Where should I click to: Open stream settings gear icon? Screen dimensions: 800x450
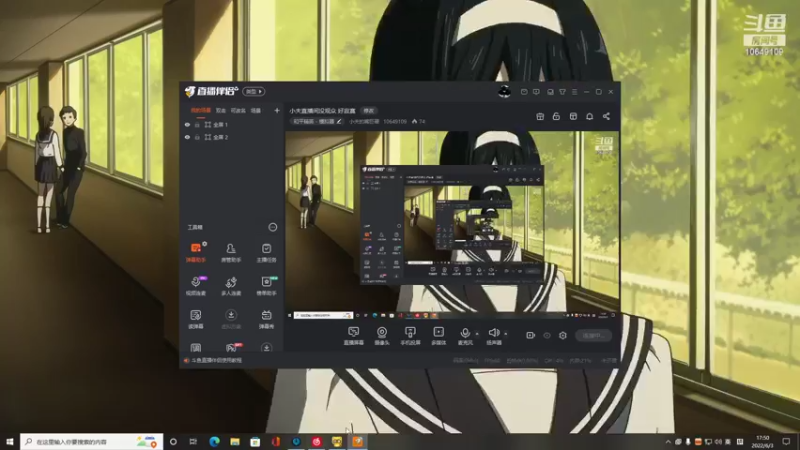click(563, 335)
